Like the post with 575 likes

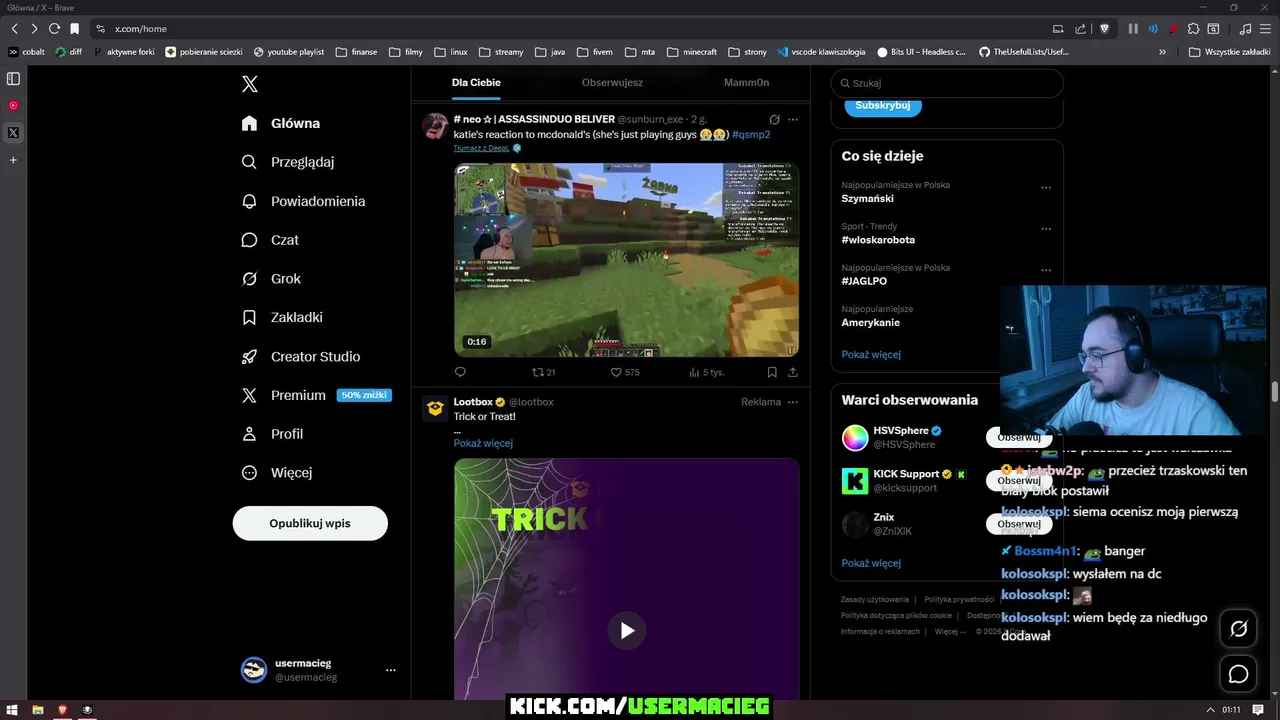pyautogui.click(x=625, y=372)
